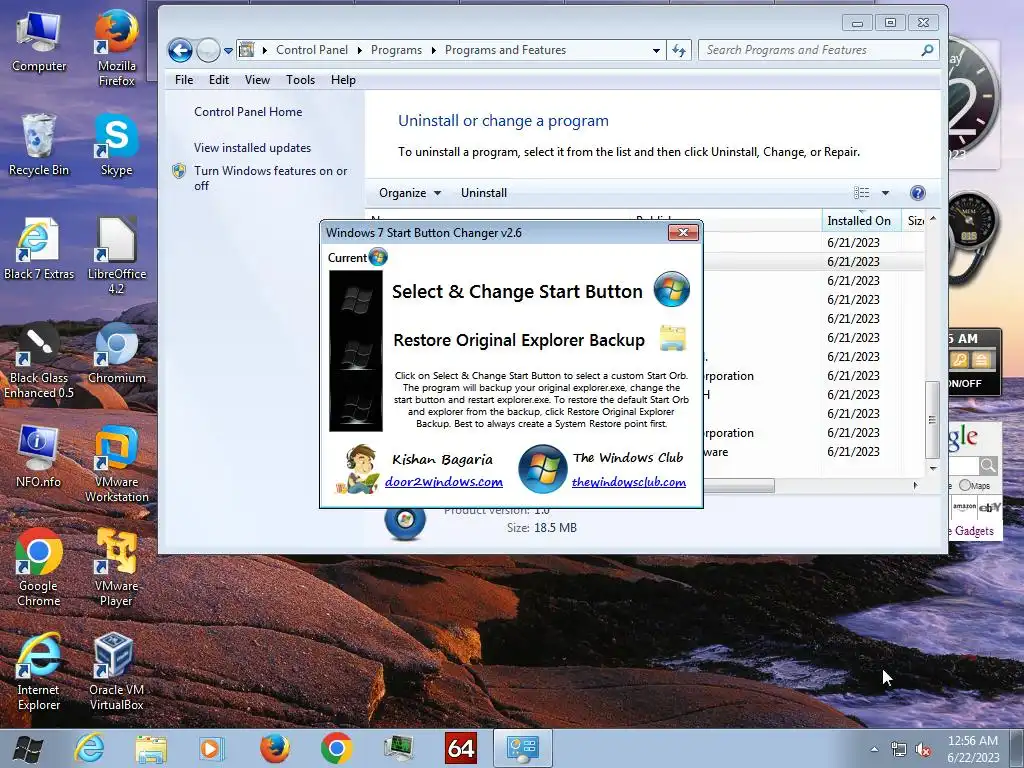Screen dimensions: 1024x768
Task: Open the Recycle Bin
Action: (39, 144)
